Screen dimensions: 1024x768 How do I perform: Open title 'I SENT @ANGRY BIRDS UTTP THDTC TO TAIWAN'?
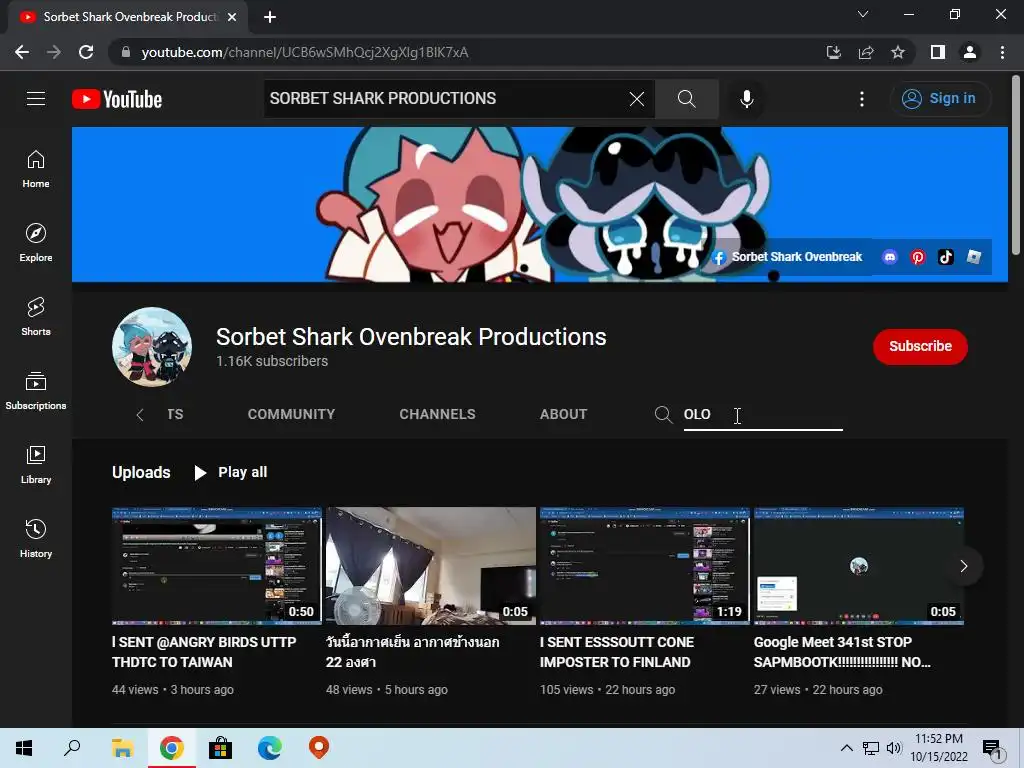point(204,652)
